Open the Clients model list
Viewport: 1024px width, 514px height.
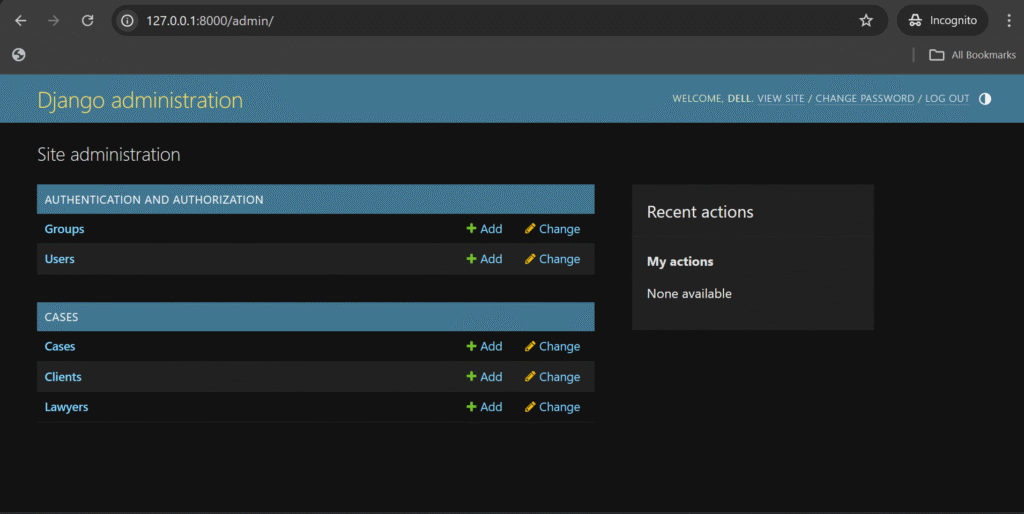pos(63,377)
